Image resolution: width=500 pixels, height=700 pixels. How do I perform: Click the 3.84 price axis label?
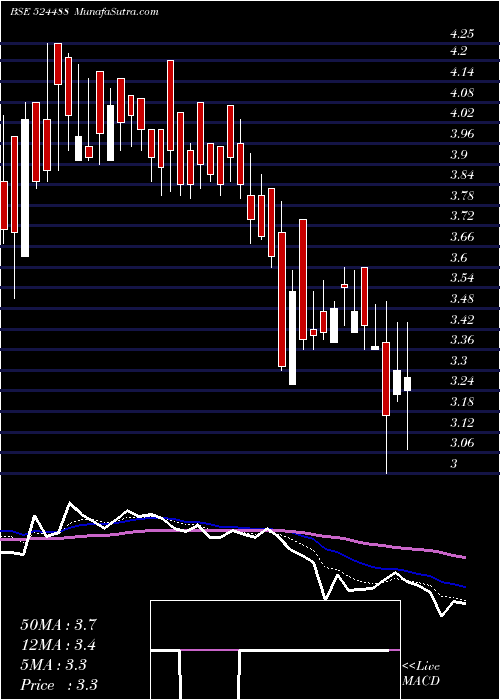pyautogui.click(x=462, y=175)
